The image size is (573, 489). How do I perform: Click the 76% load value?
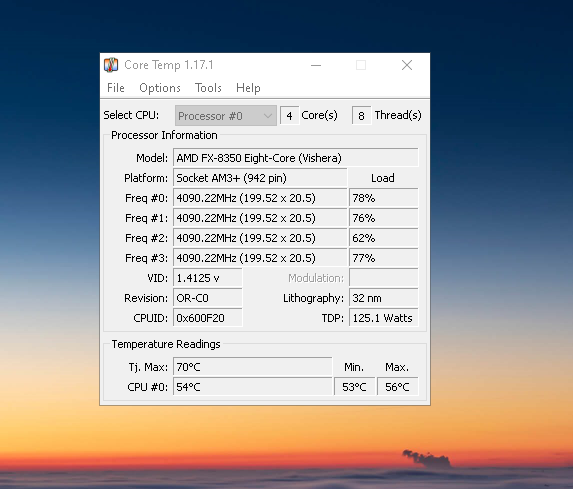pyautogui.click(x=384, y=218)
